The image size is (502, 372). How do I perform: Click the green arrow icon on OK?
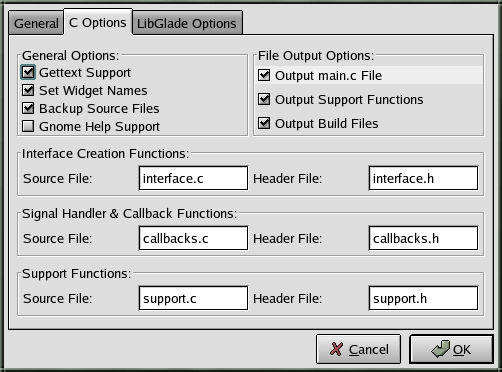point(440,349)
